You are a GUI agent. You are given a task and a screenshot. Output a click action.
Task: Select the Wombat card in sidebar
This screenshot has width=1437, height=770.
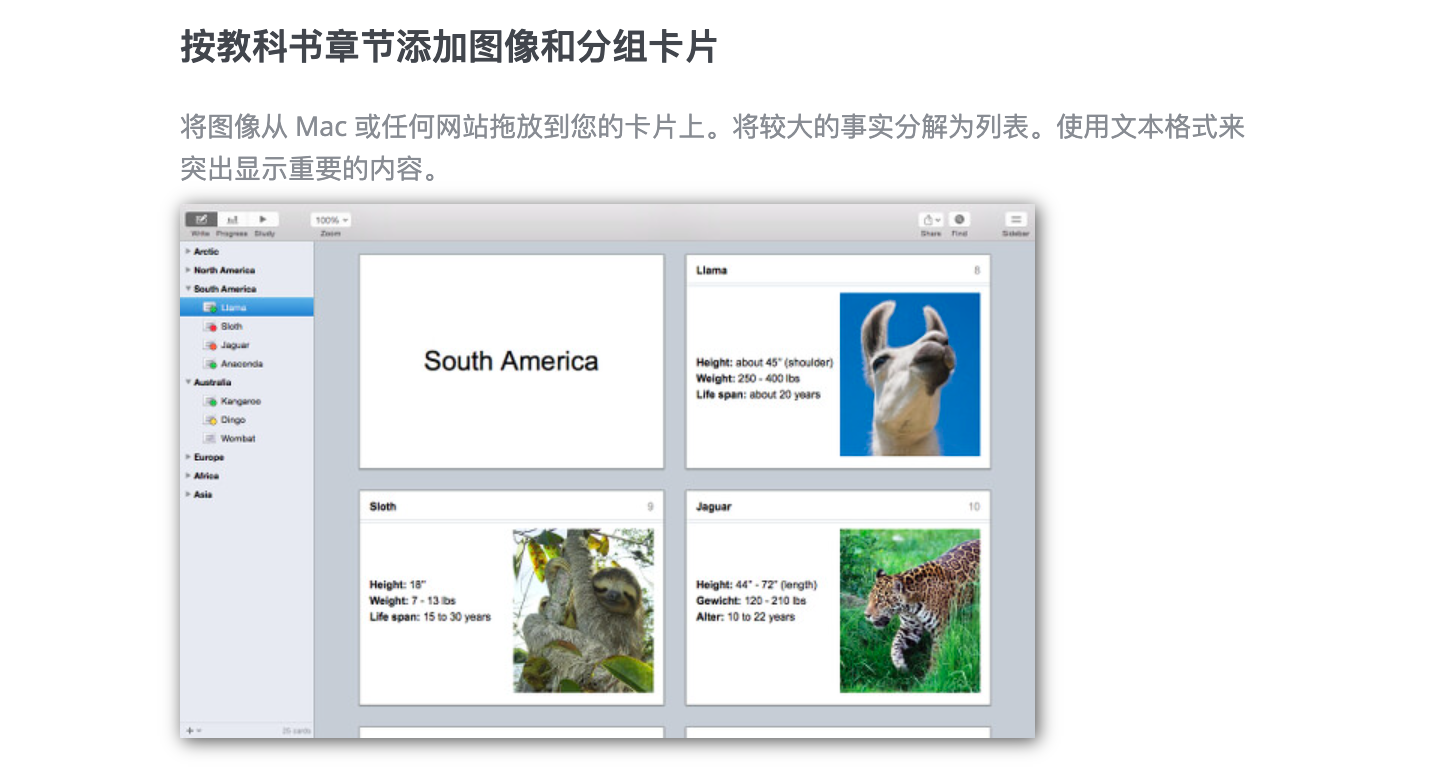247,438
